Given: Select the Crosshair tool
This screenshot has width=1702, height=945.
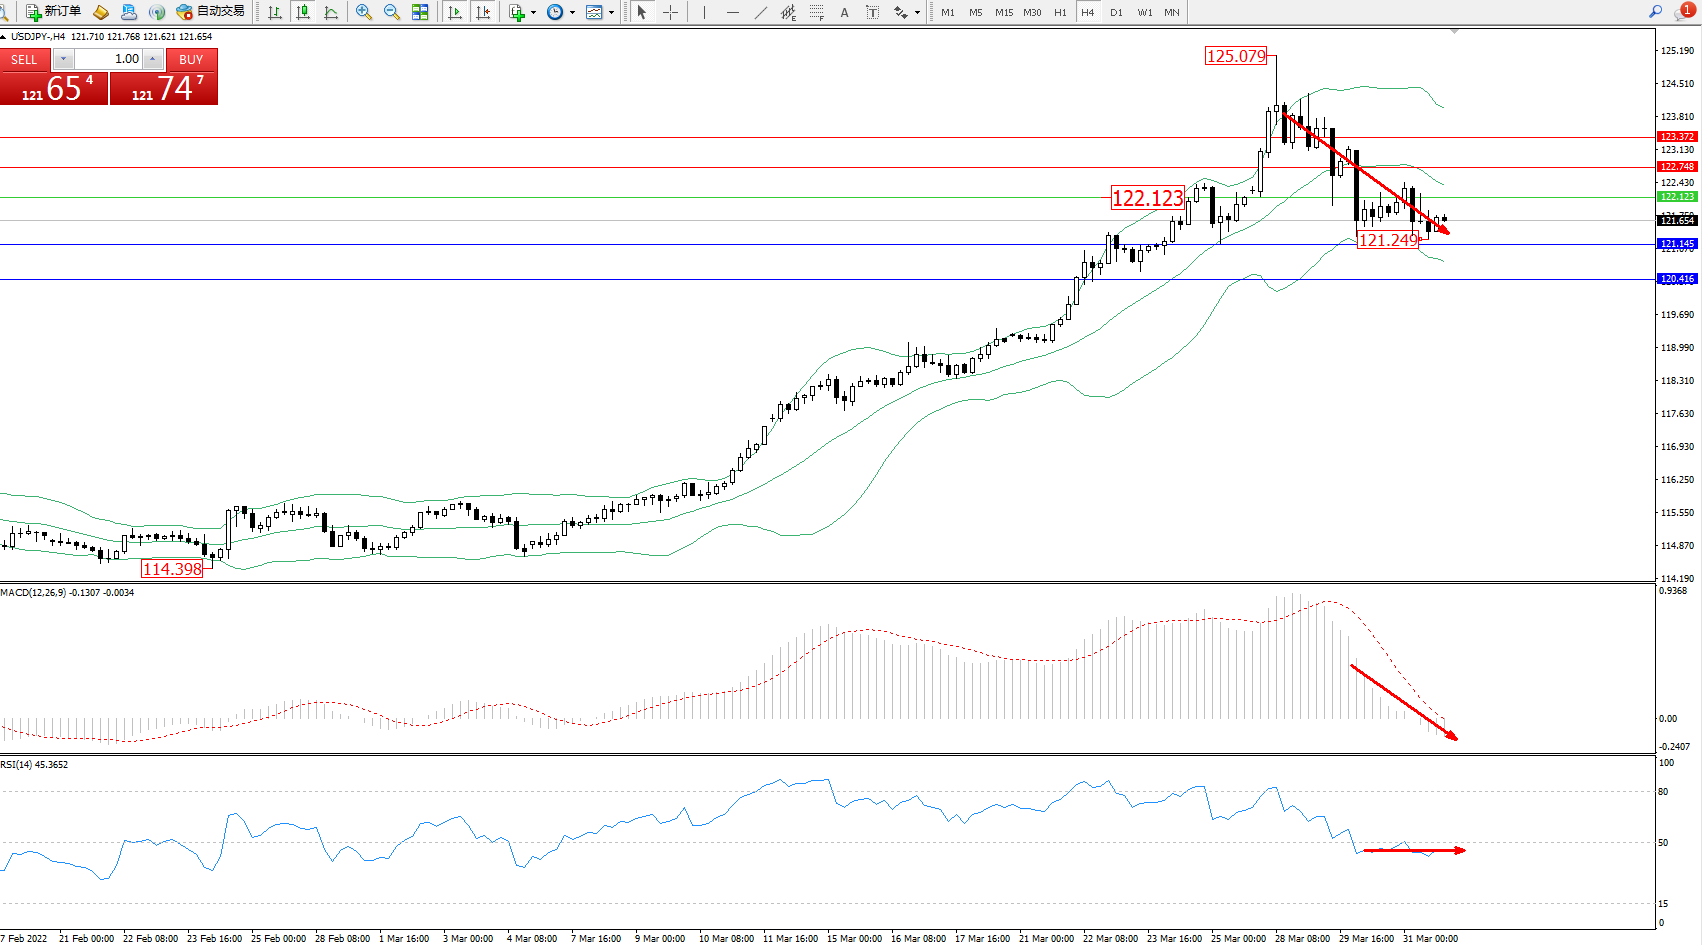Looking at the screenshot, I should tap(670, 12).
